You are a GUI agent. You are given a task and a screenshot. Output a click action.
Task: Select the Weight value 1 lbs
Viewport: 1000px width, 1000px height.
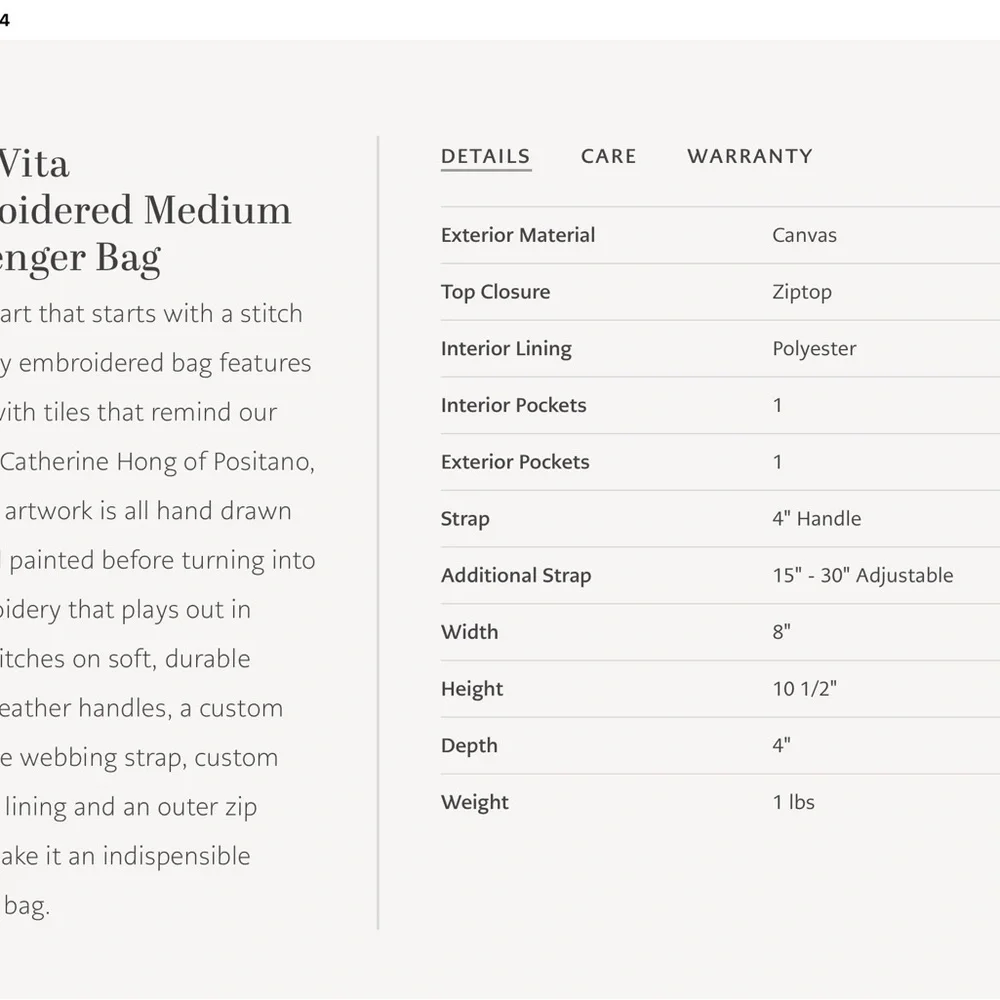(x=793, y=802)
